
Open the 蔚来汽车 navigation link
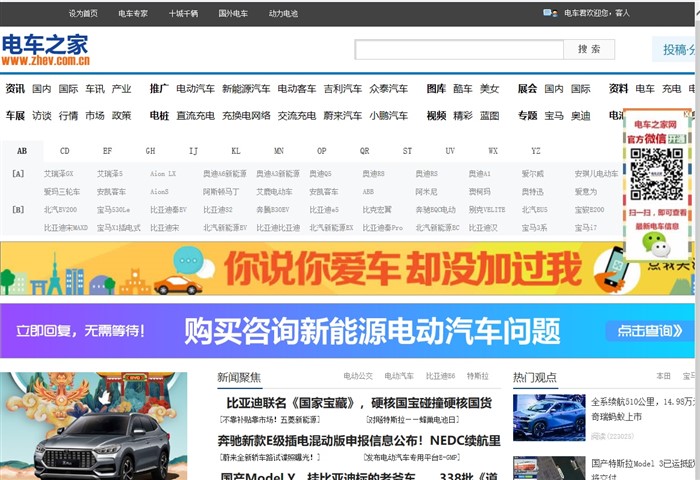pos(343,116)
